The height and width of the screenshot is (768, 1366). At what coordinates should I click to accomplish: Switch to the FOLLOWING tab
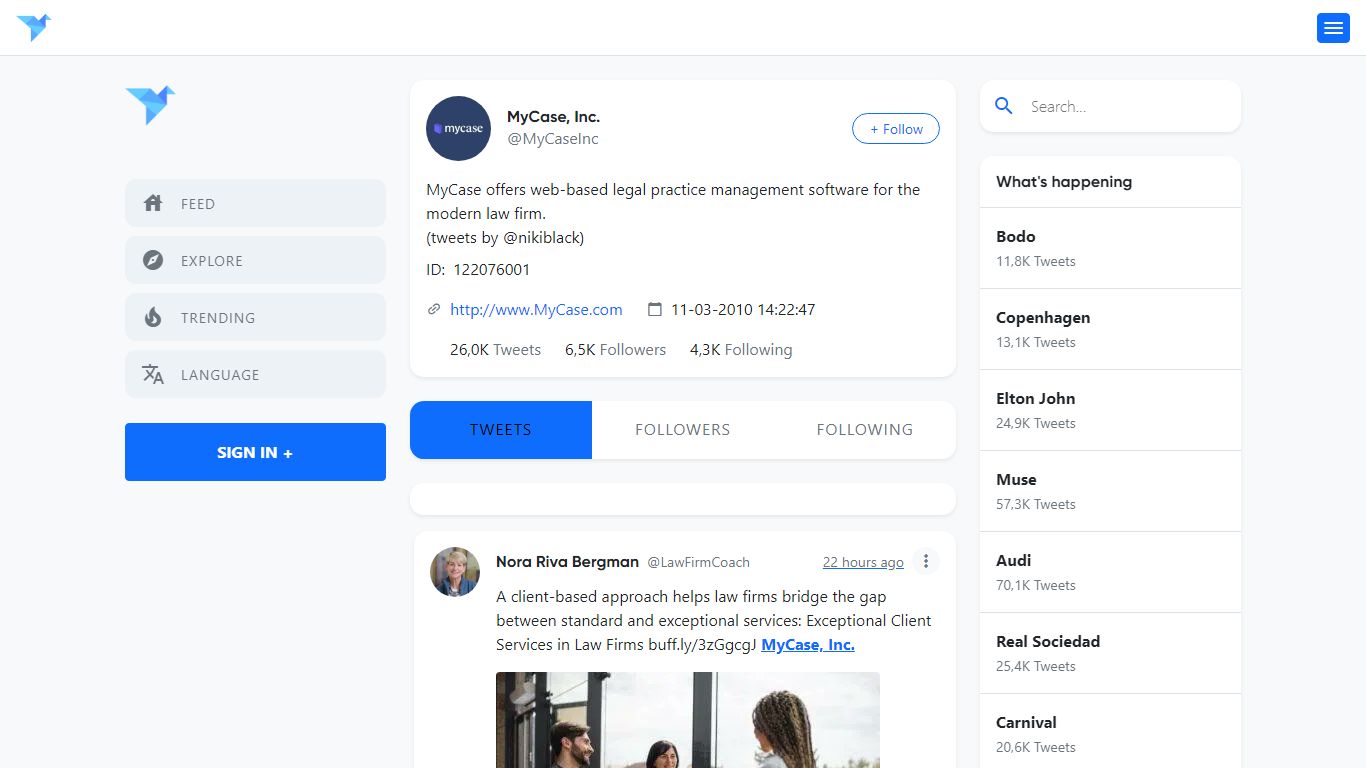click(x=865, y=430)
